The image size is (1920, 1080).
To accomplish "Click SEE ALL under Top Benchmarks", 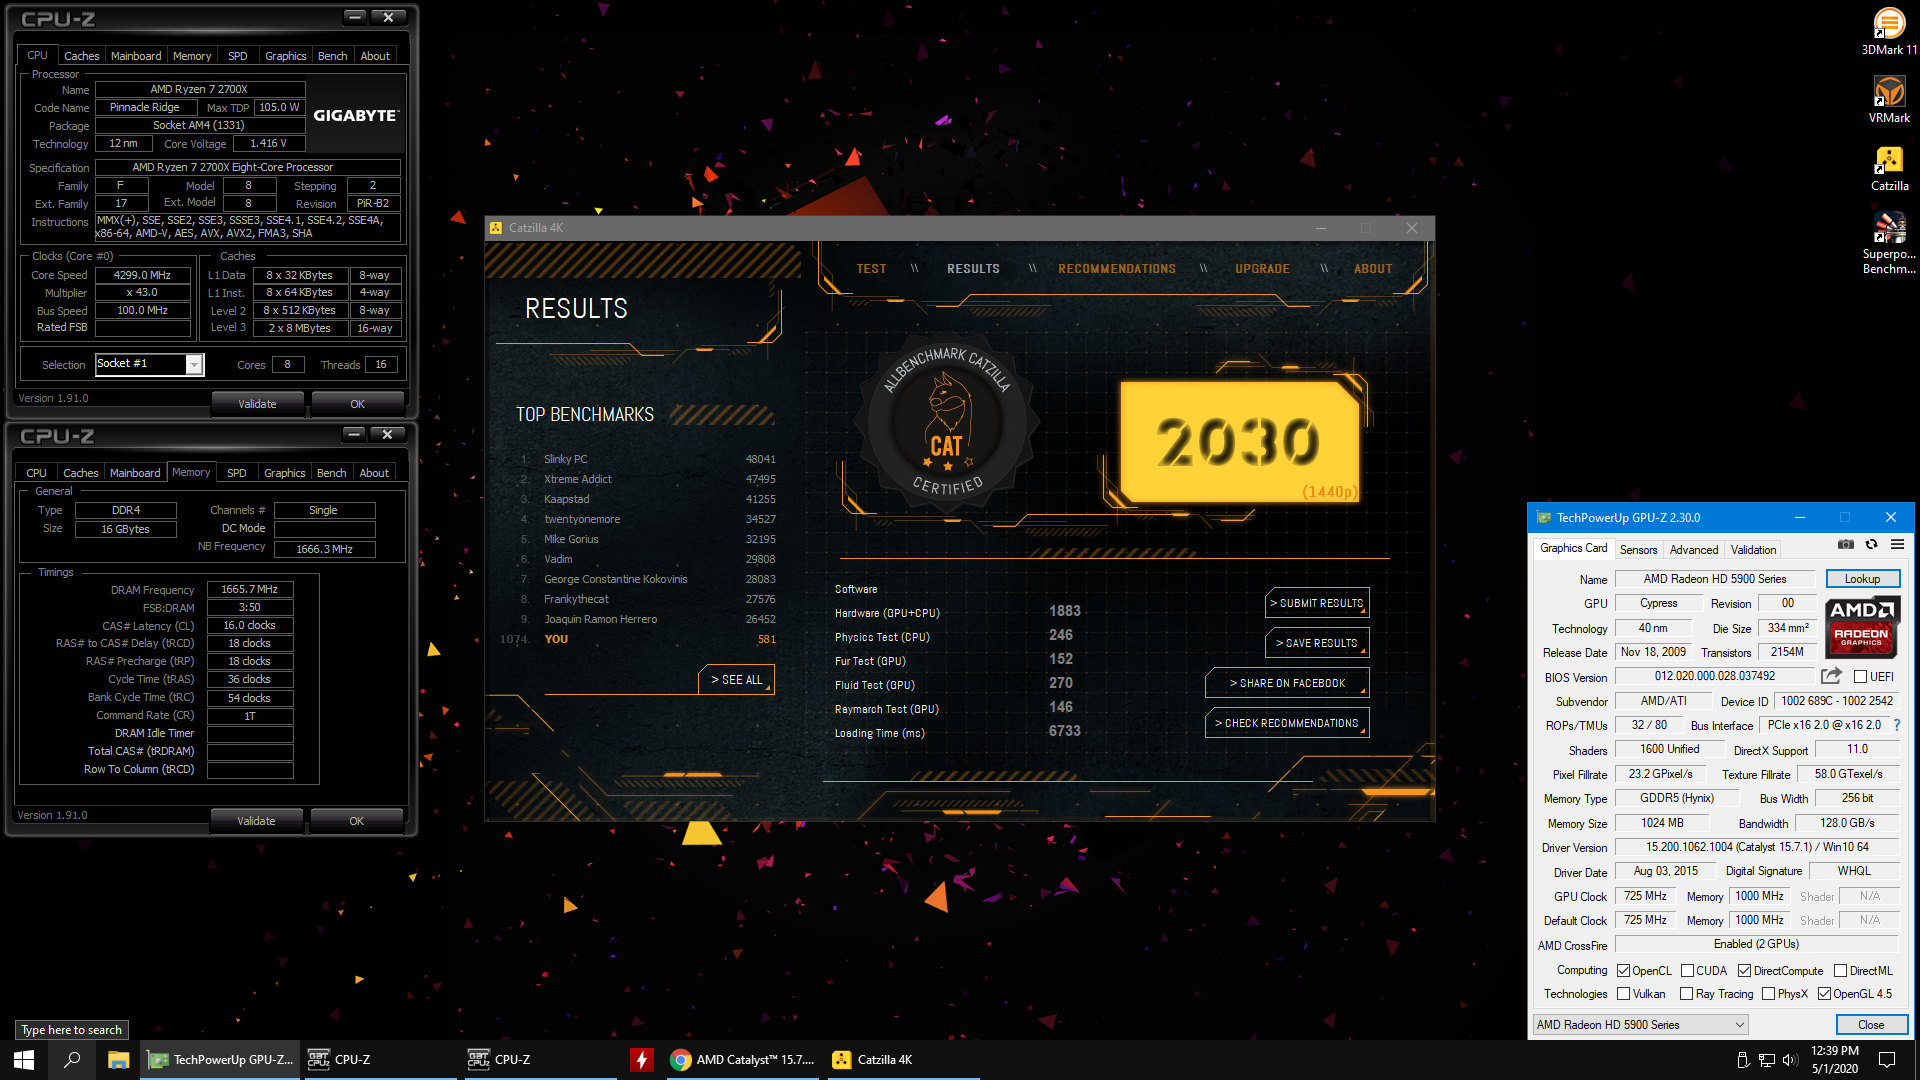I will point(737,679).
